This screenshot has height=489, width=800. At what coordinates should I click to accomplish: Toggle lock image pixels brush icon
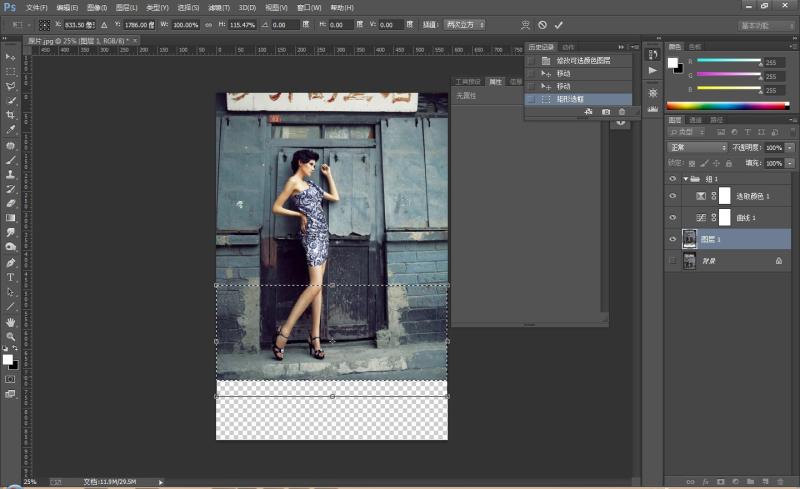[704, 163]
